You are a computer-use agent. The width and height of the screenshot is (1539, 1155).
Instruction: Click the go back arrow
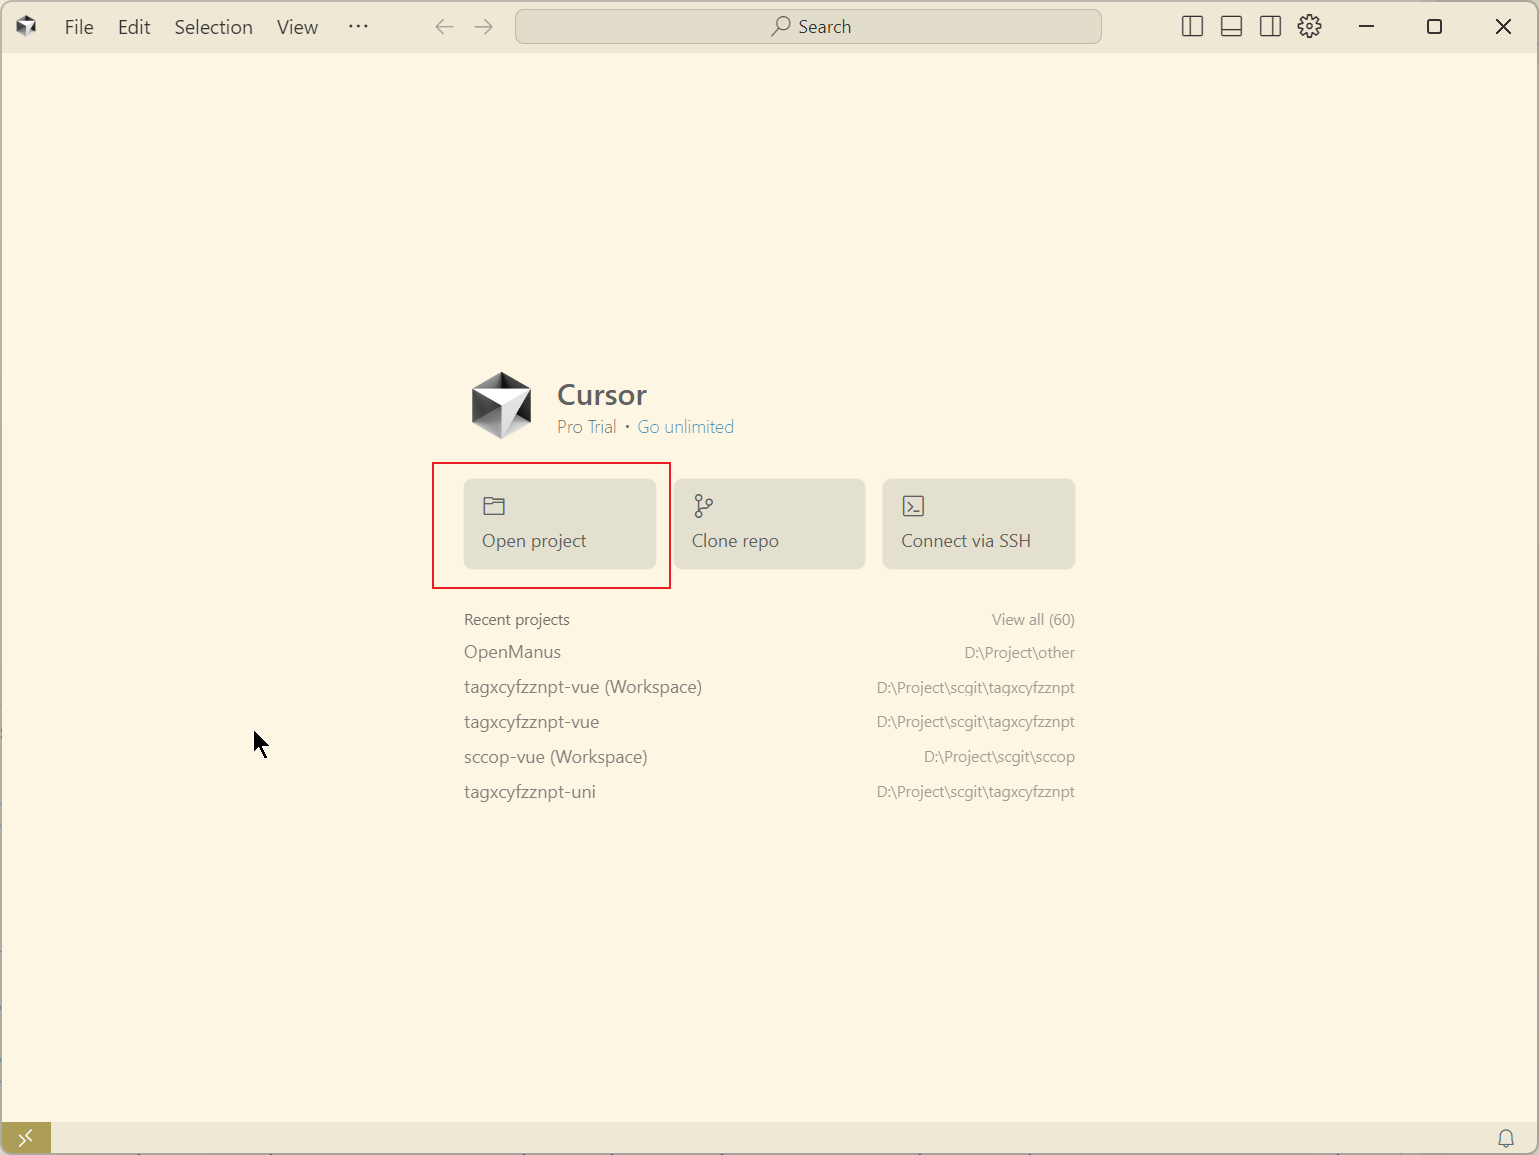pos(445,27)
